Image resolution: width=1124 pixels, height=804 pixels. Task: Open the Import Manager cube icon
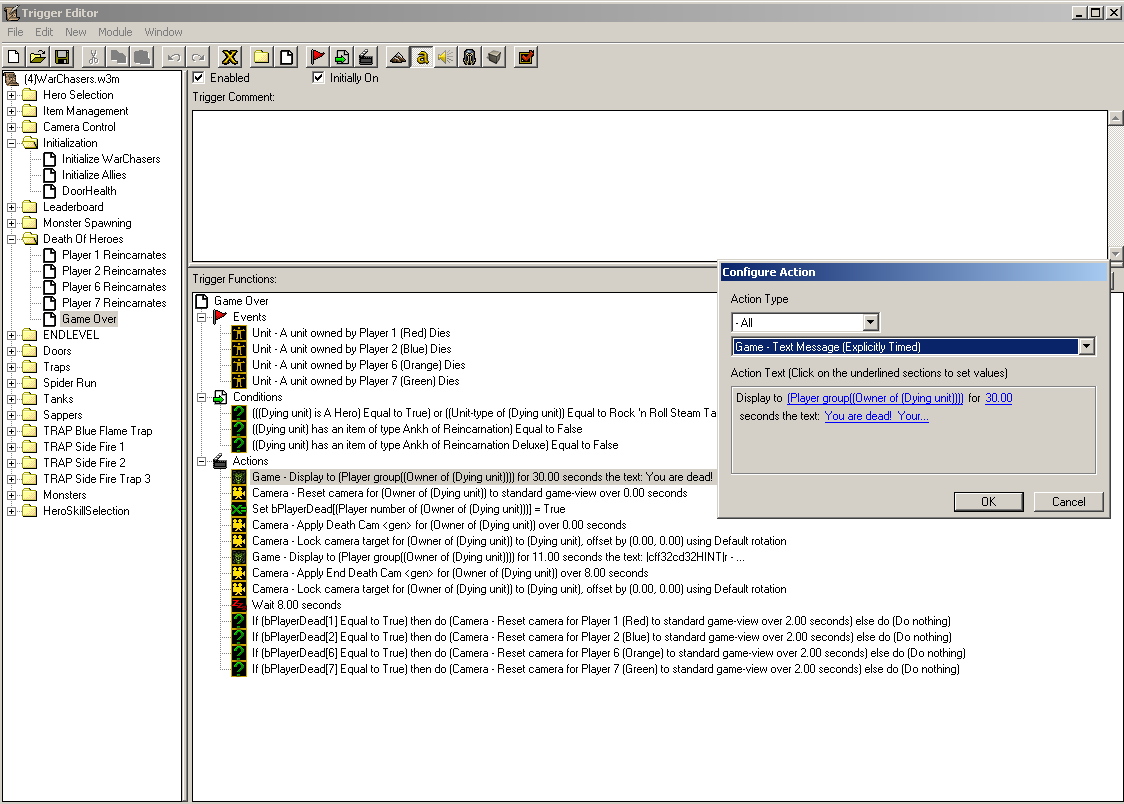tap(494, 57)
